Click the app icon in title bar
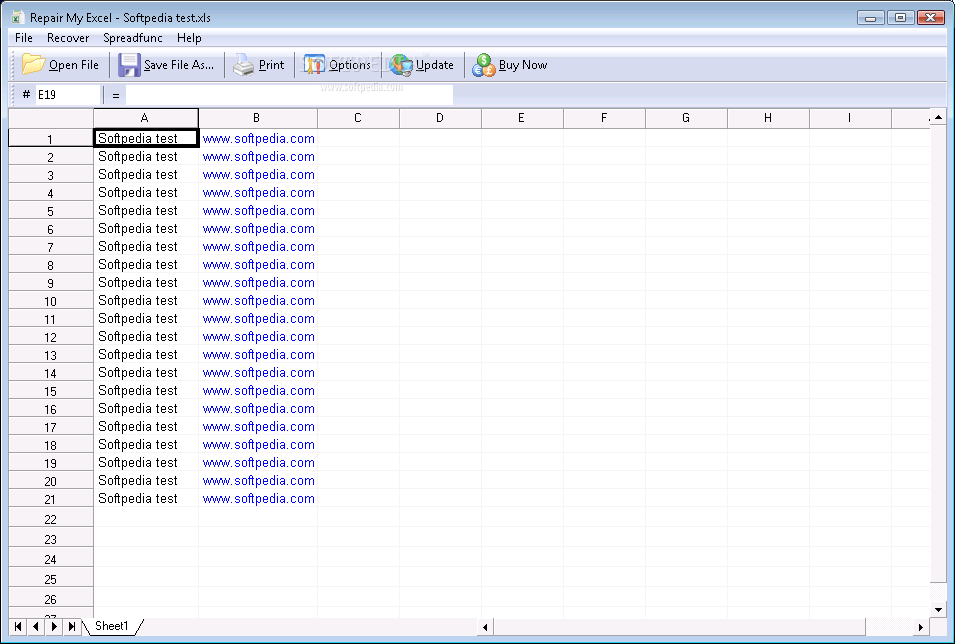This screenshot has width=955, height=644. [x=18, y=18]
